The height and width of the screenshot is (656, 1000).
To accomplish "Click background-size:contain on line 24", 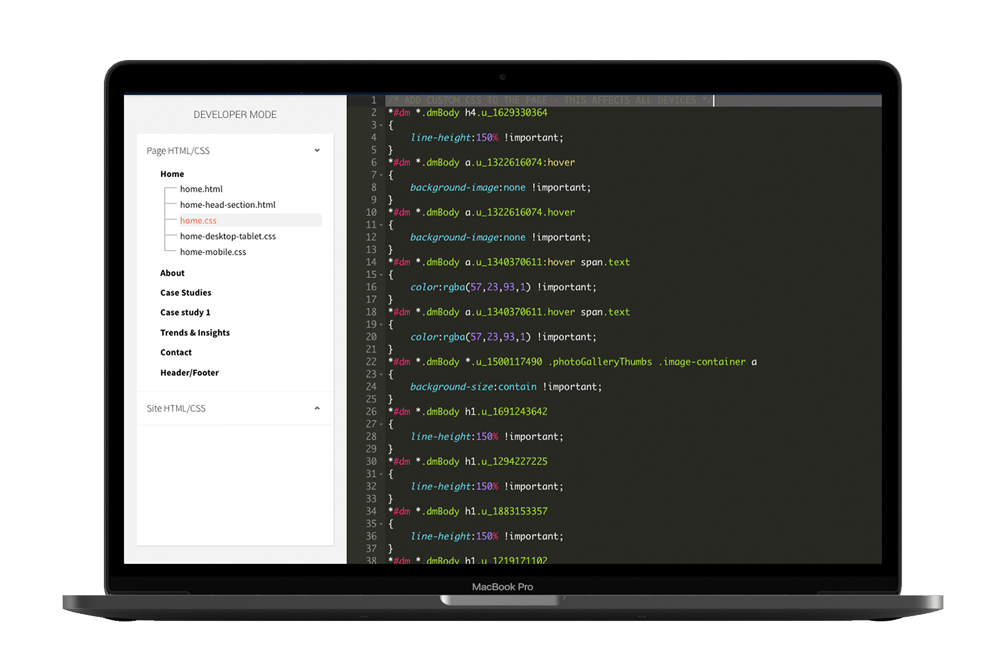I will [x=473, y=386].
